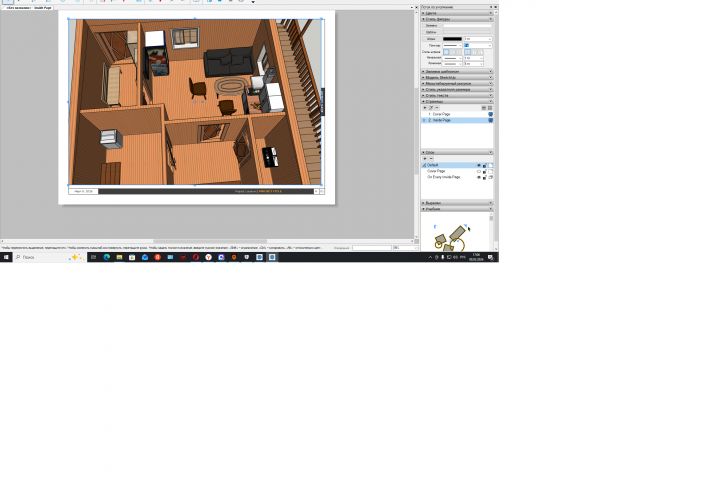Launch Microsoft Edge from taskbar
The height and width of the screenshot is (480, 720).
107,257
